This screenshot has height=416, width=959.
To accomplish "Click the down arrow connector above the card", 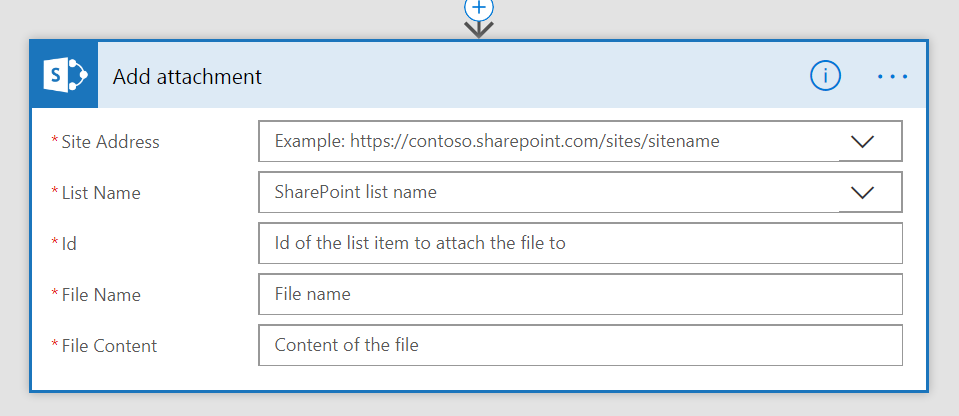I will pyautogui.click(x=479, y=29).
